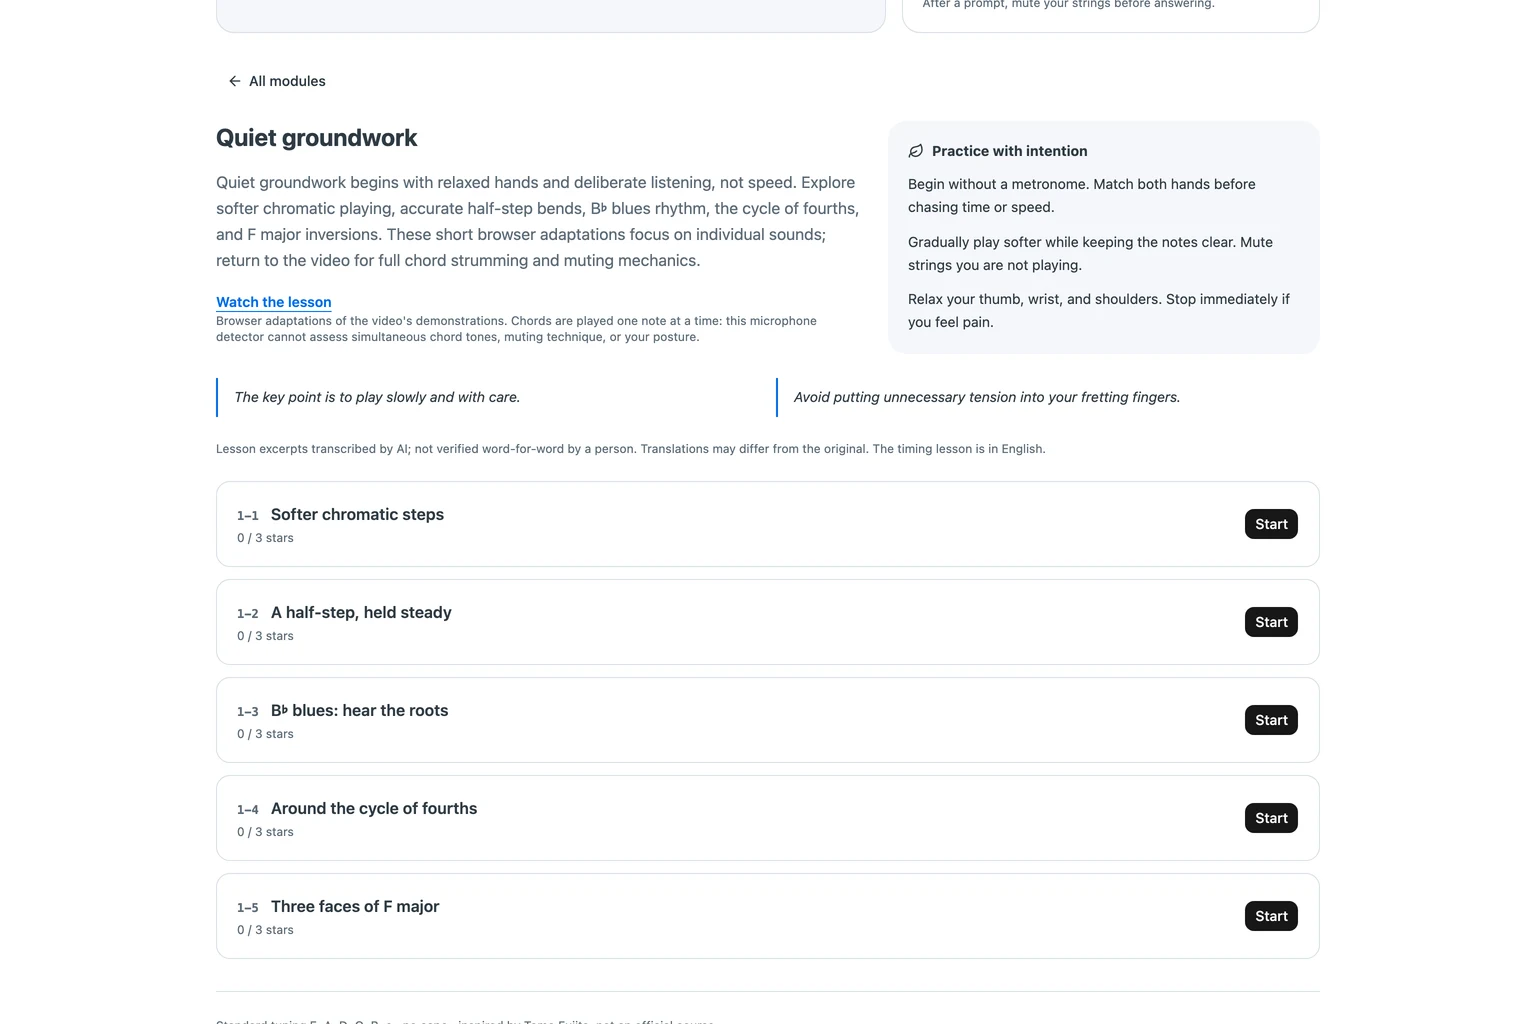Click the Quiet groundwork heading
The height and width of the screenshot is (1024, 1536).
317,138
